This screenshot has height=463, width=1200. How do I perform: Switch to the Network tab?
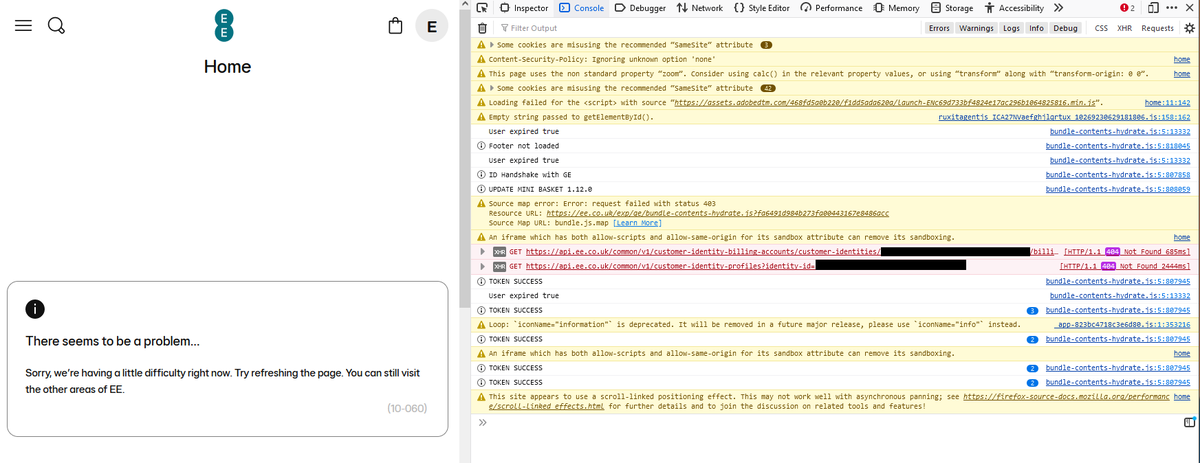tap(700, 8)
